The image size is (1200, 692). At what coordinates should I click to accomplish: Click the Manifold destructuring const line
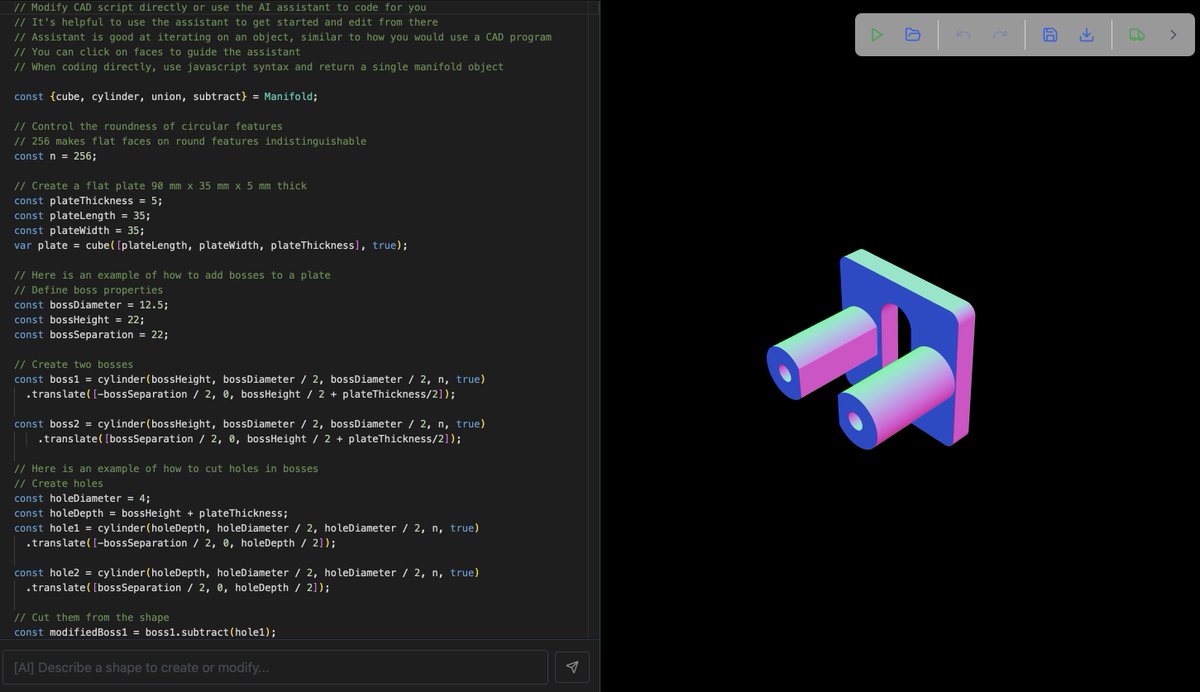click(x=166, y=97)
